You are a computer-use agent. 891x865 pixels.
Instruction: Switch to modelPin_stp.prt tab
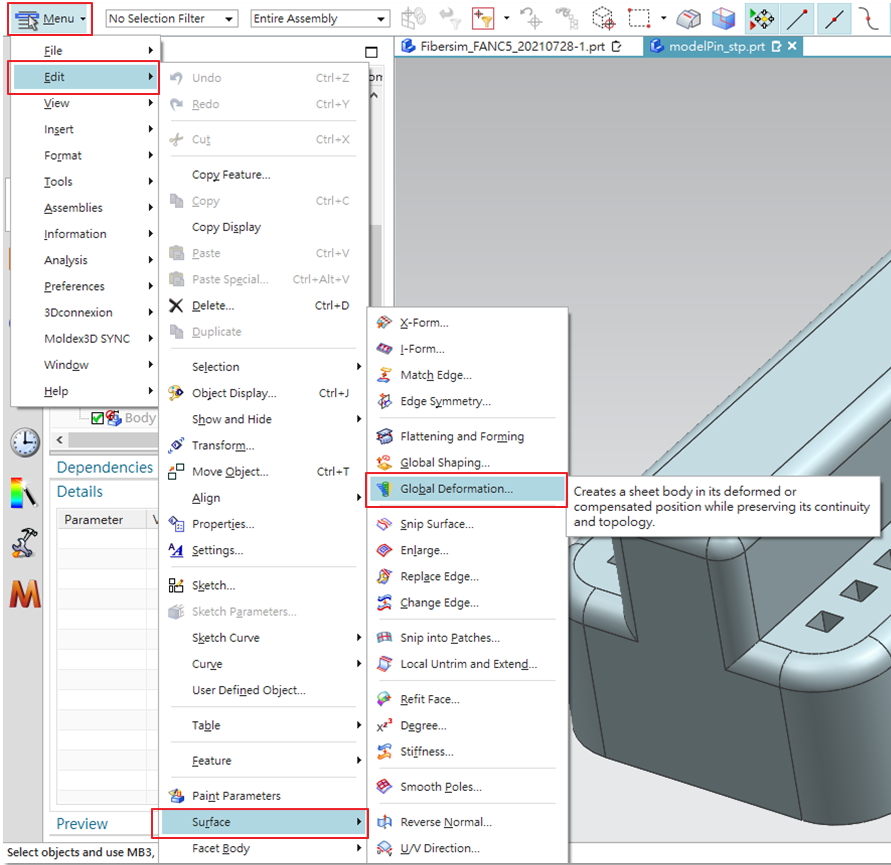point(715,47)
